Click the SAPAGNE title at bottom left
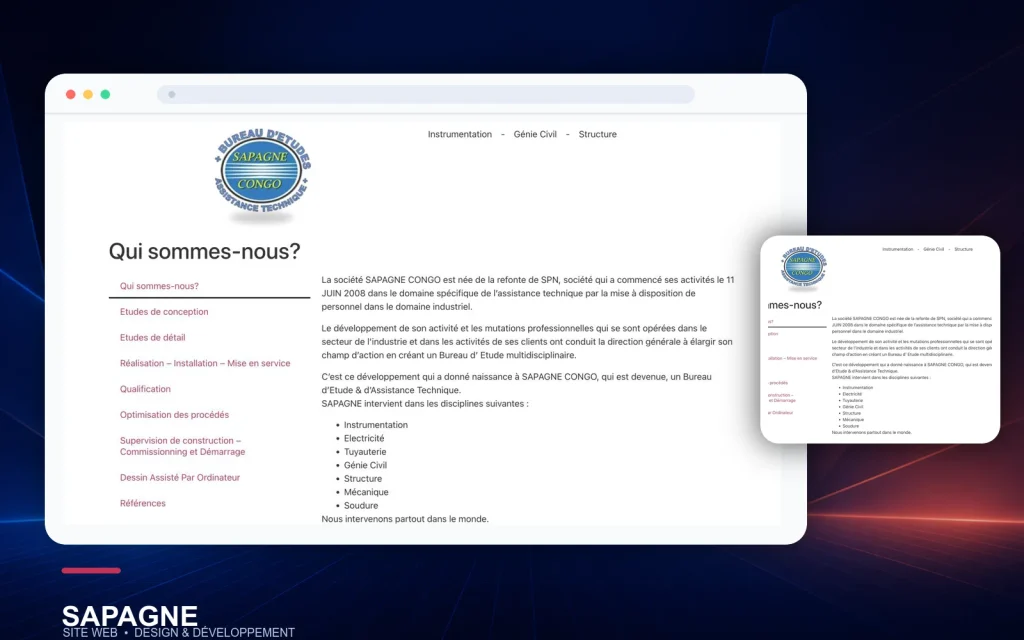This screenshot has height=640, width=1024. (x=130, y=615)
